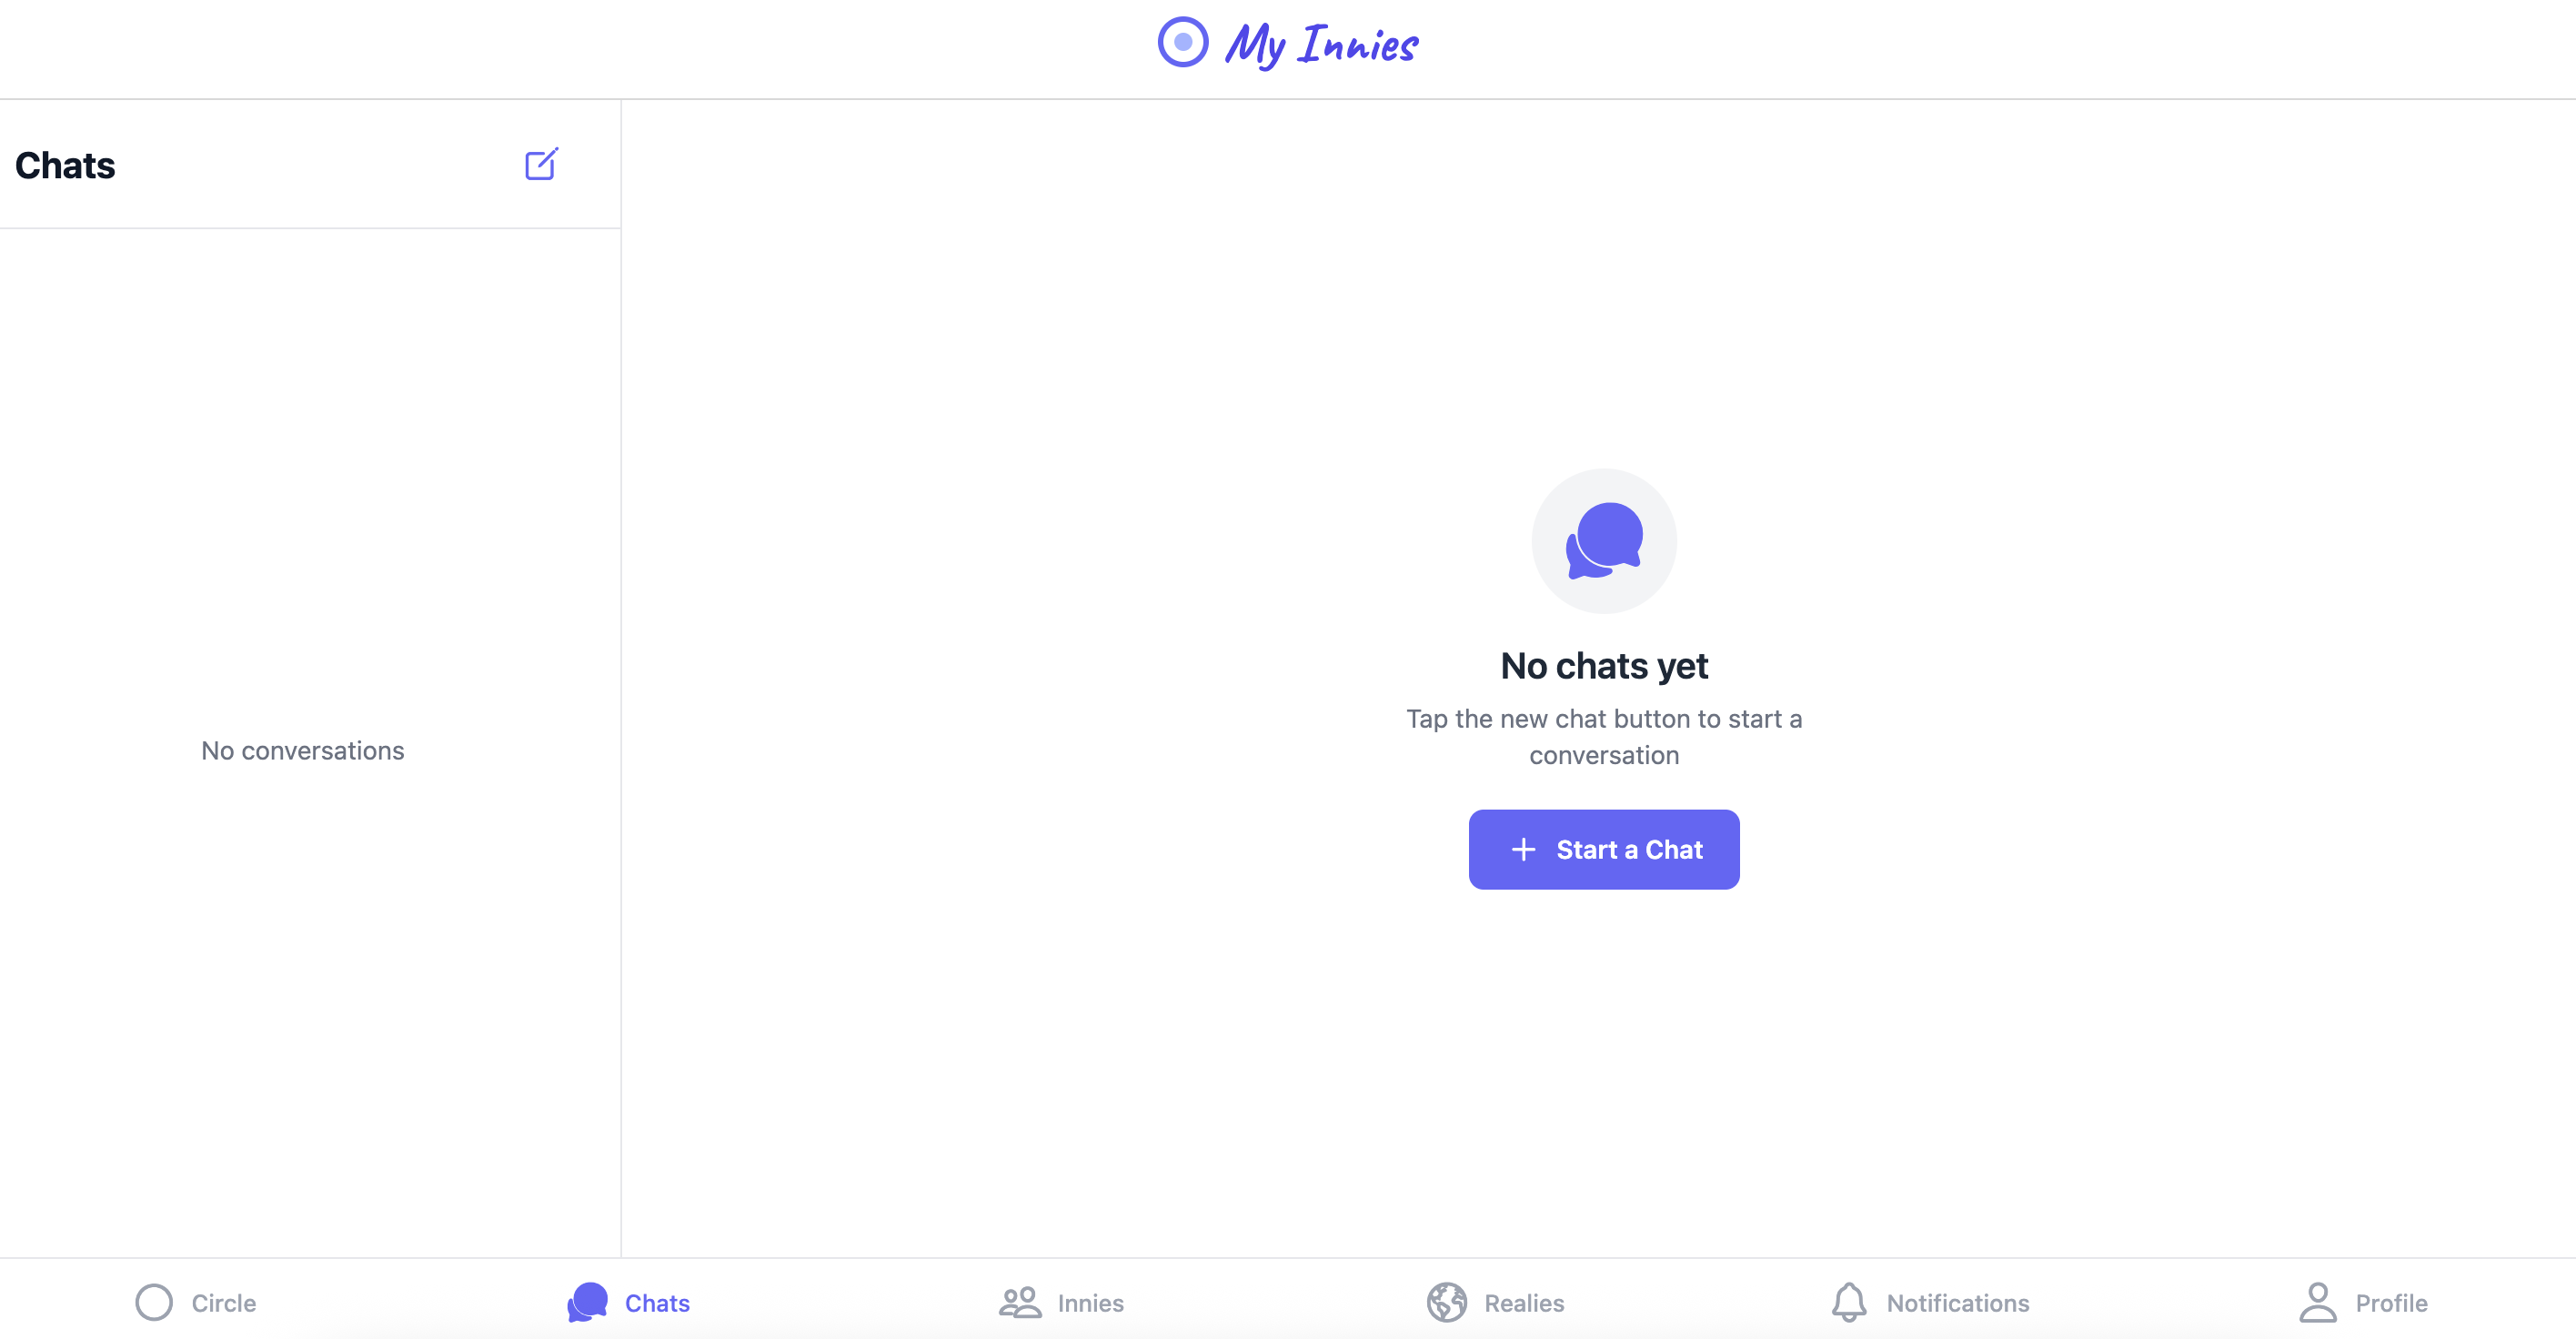Open the Circle tab label
The width and height of the screenshot is (2576, 1339).
(224, 1303)
